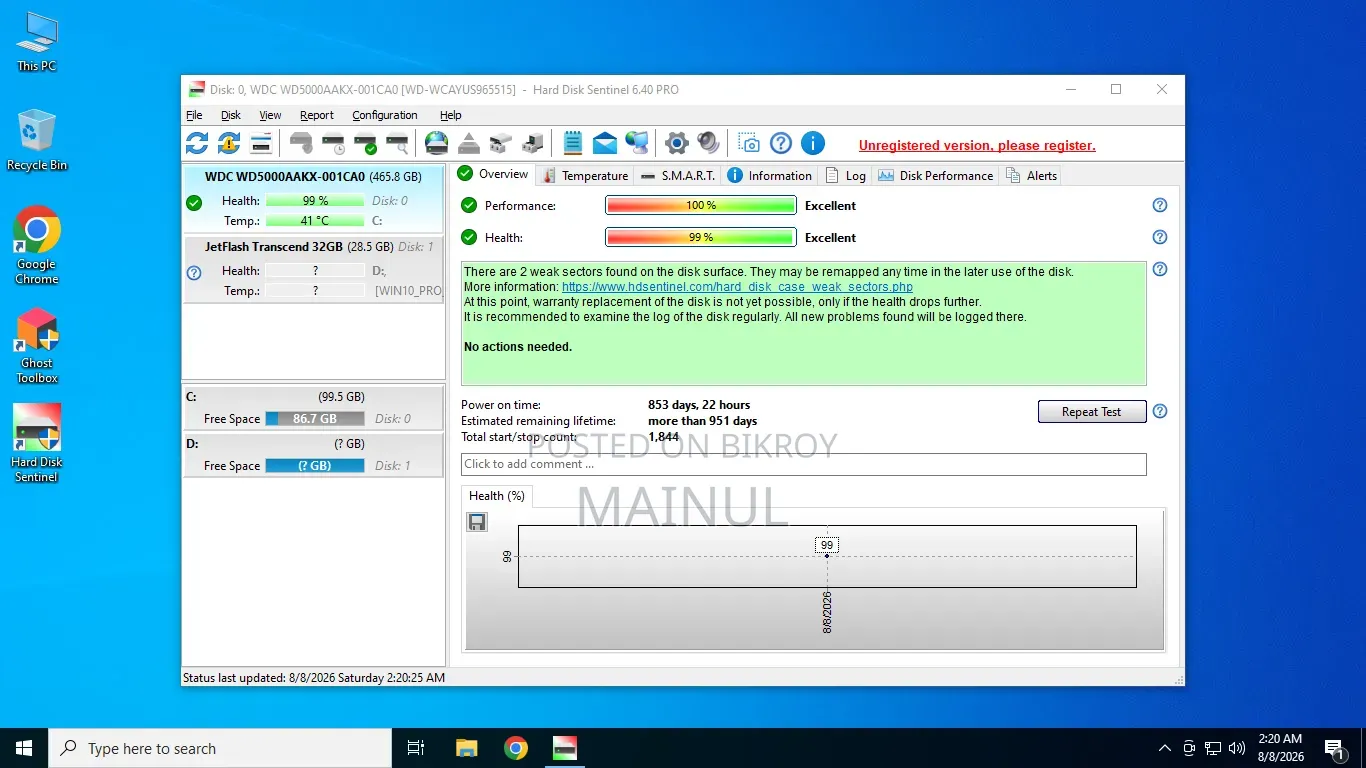The image size is (1366, 768).
Task: Click the 'Status last updated' status bar text
Action: (x=314, y=678)
